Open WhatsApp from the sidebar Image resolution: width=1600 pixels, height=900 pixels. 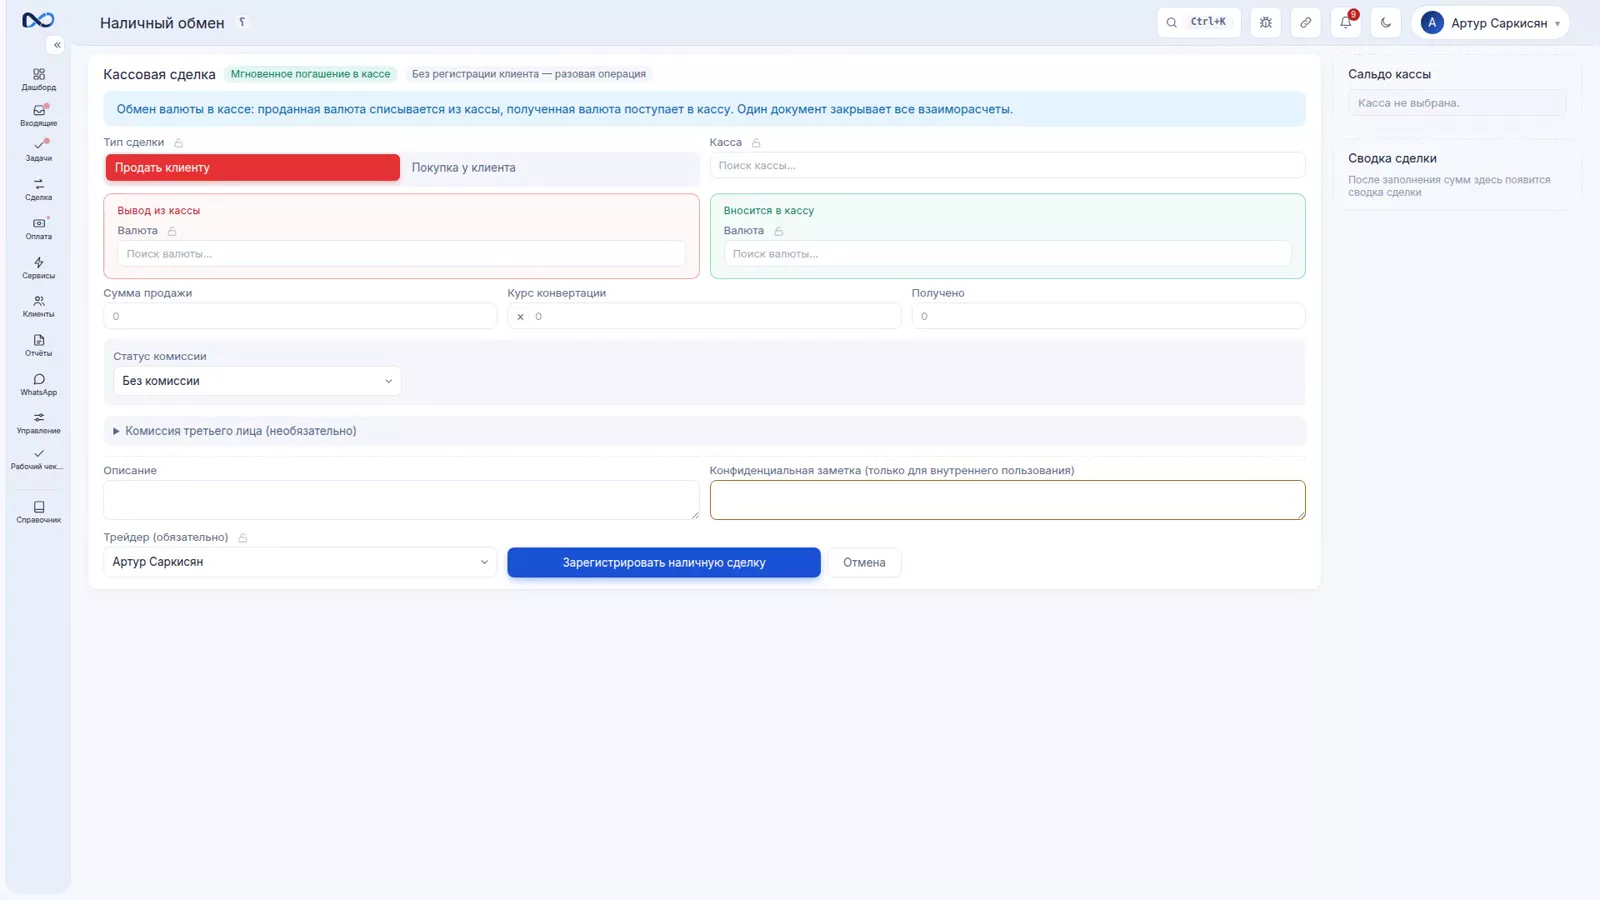coord(38,384)
